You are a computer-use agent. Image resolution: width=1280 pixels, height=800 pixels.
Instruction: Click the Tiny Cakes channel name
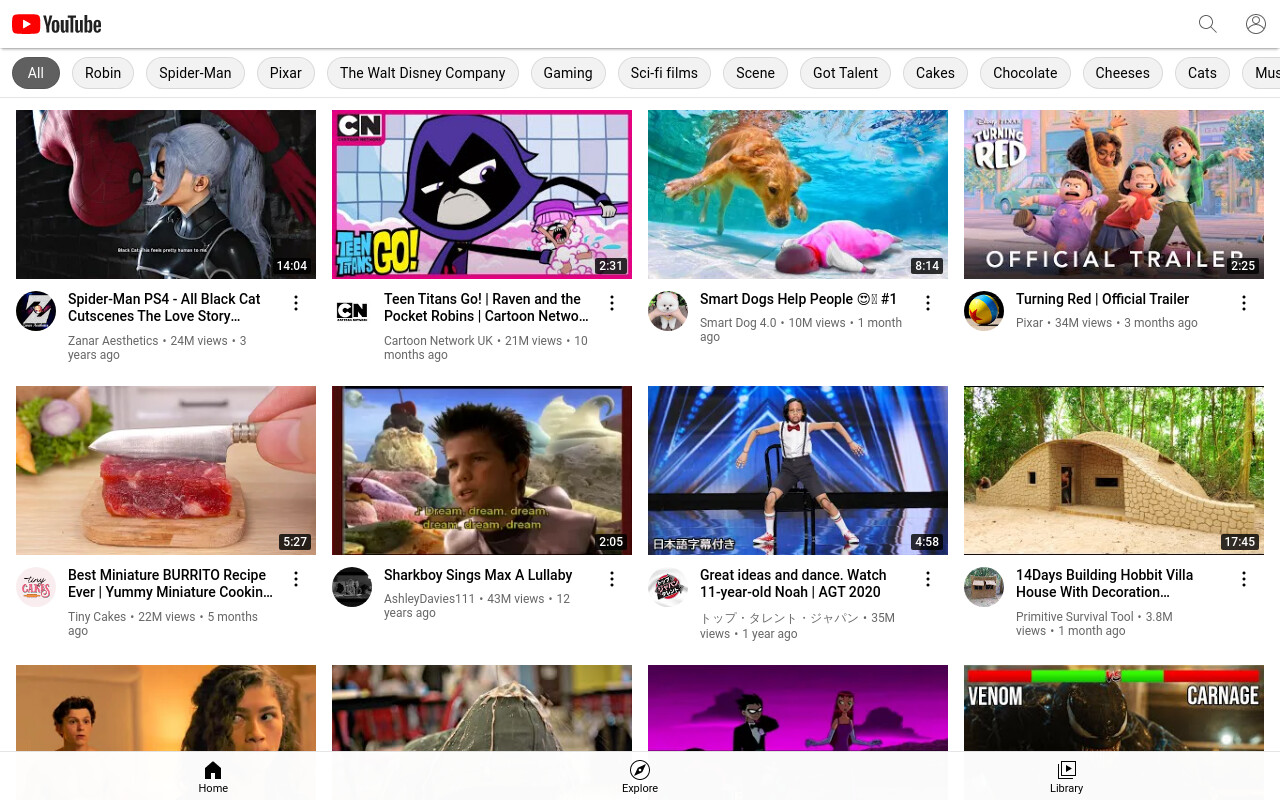coord(97,617)
